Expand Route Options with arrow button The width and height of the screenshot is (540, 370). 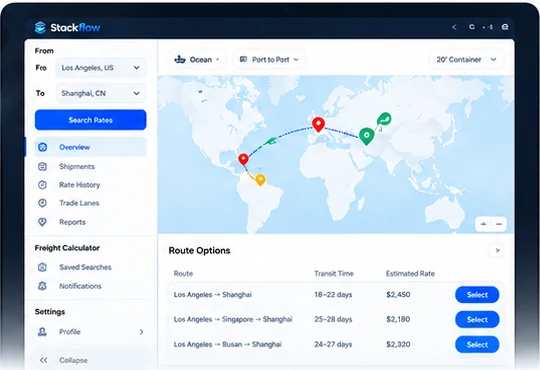click(x=497, y=250)
